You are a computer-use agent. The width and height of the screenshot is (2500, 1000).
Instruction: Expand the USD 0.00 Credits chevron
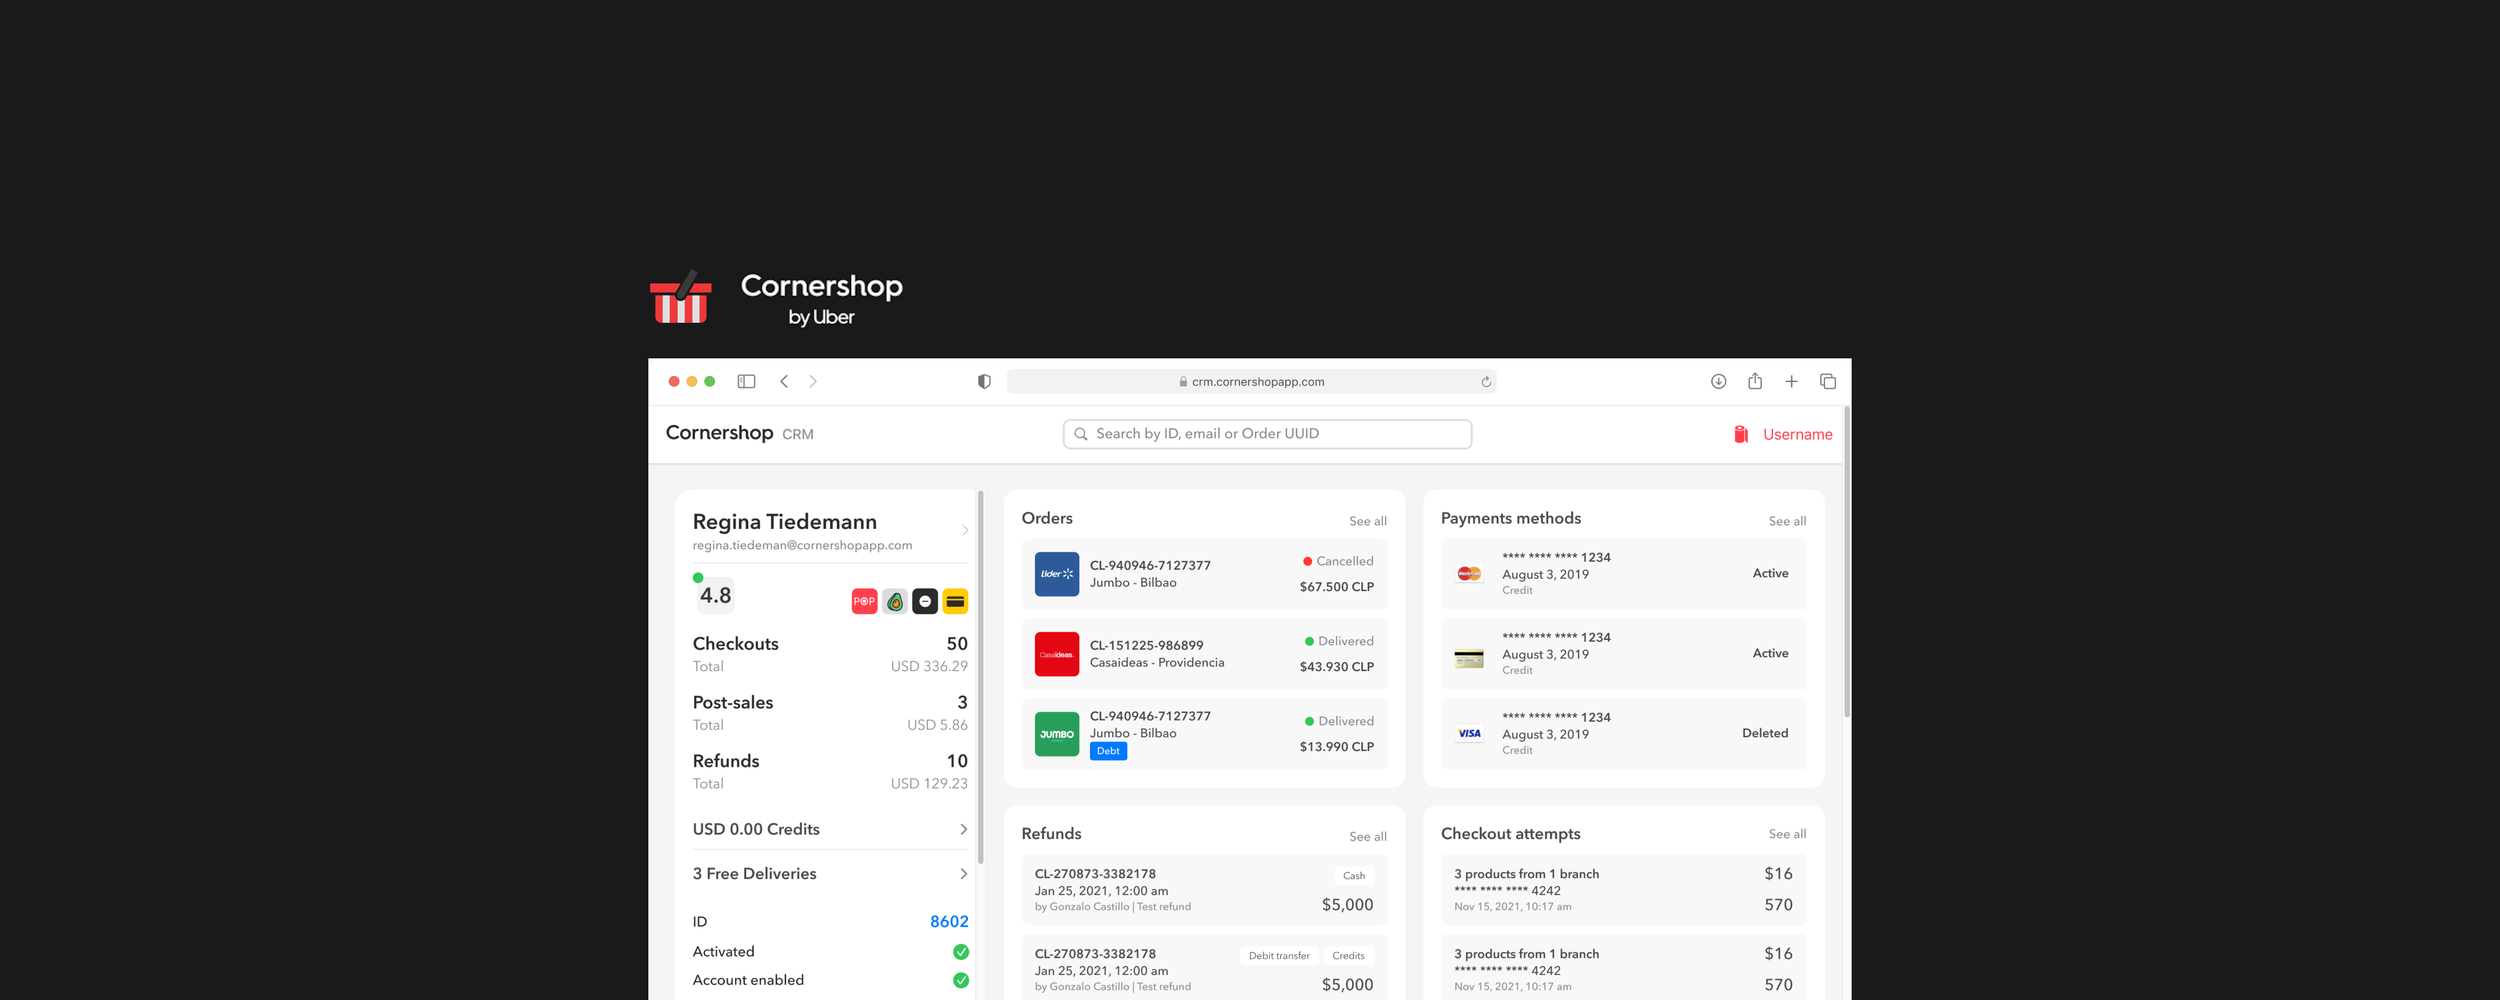(963, 829)
